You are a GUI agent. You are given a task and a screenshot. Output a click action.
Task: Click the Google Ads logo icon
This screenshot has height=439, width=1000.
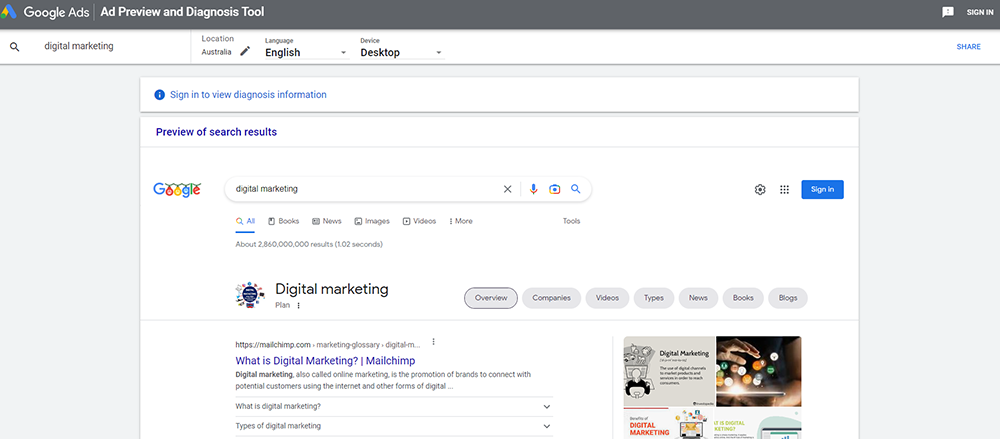coord(9,12)
